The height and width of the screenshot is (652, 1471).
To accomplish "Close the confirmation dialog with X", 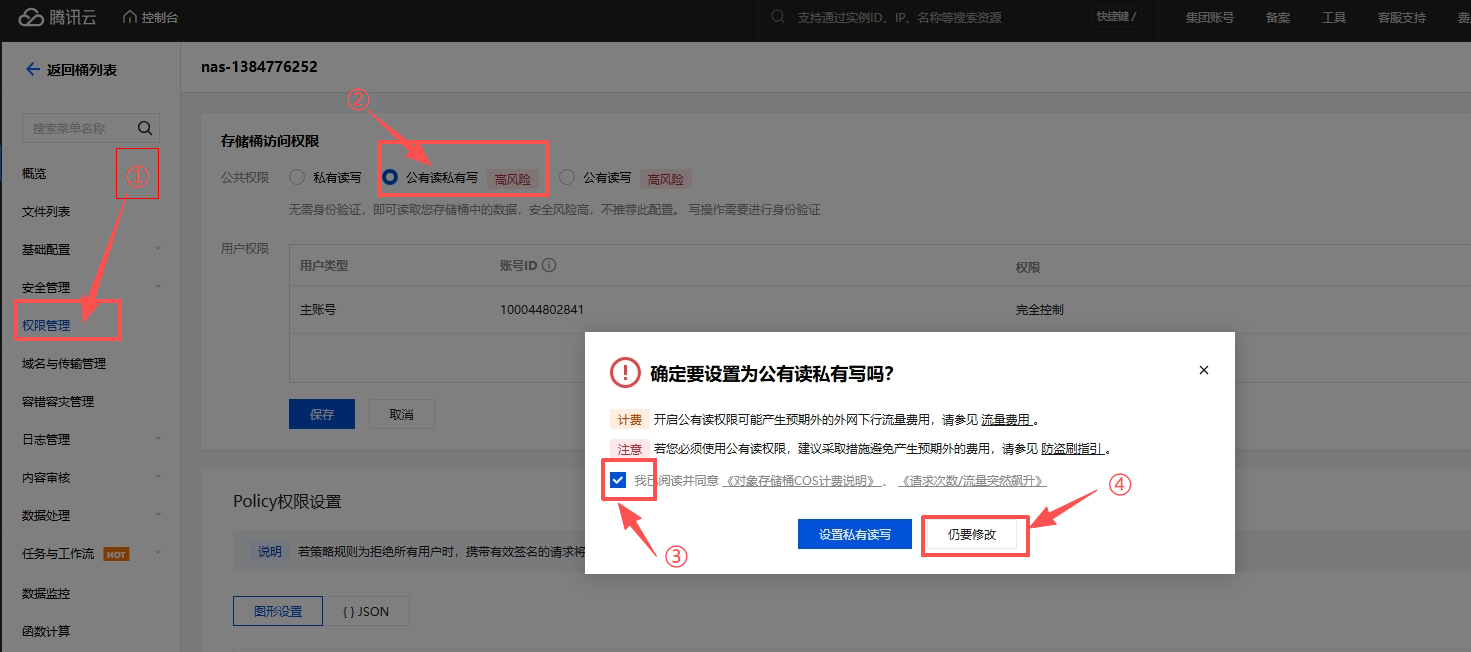I will pyautogui.click(x=1204, y=370).
